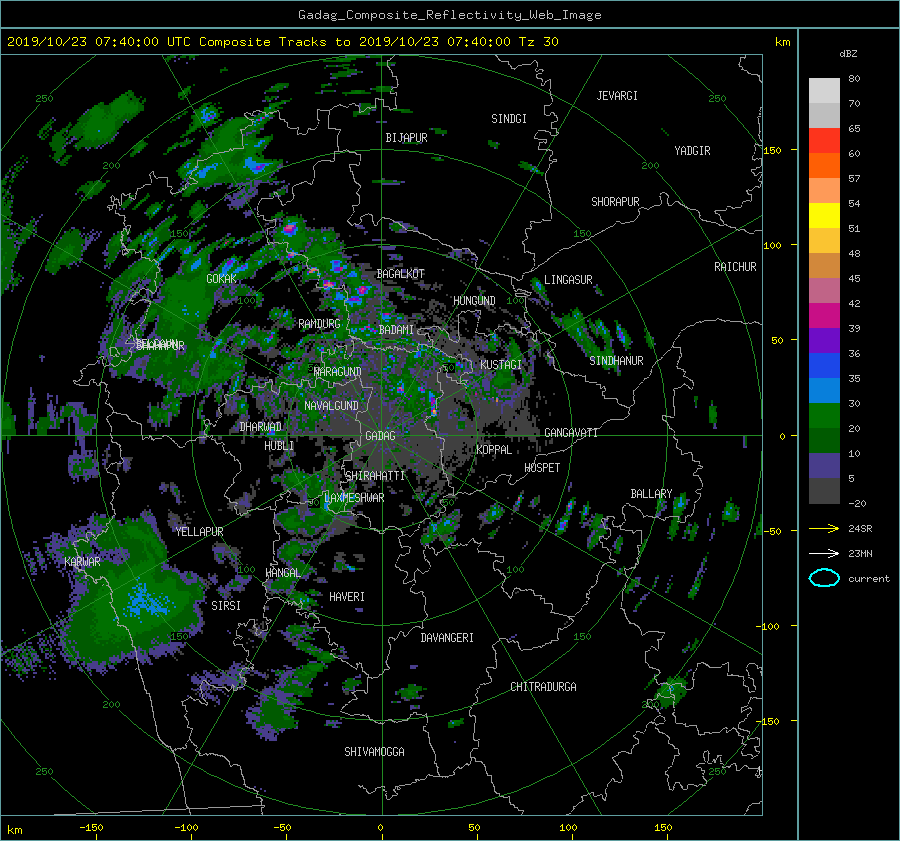Click the KOPPAL city label
The width and height of the screenshot is (900, 841).
pyautogui.click(x=494, y=450)
